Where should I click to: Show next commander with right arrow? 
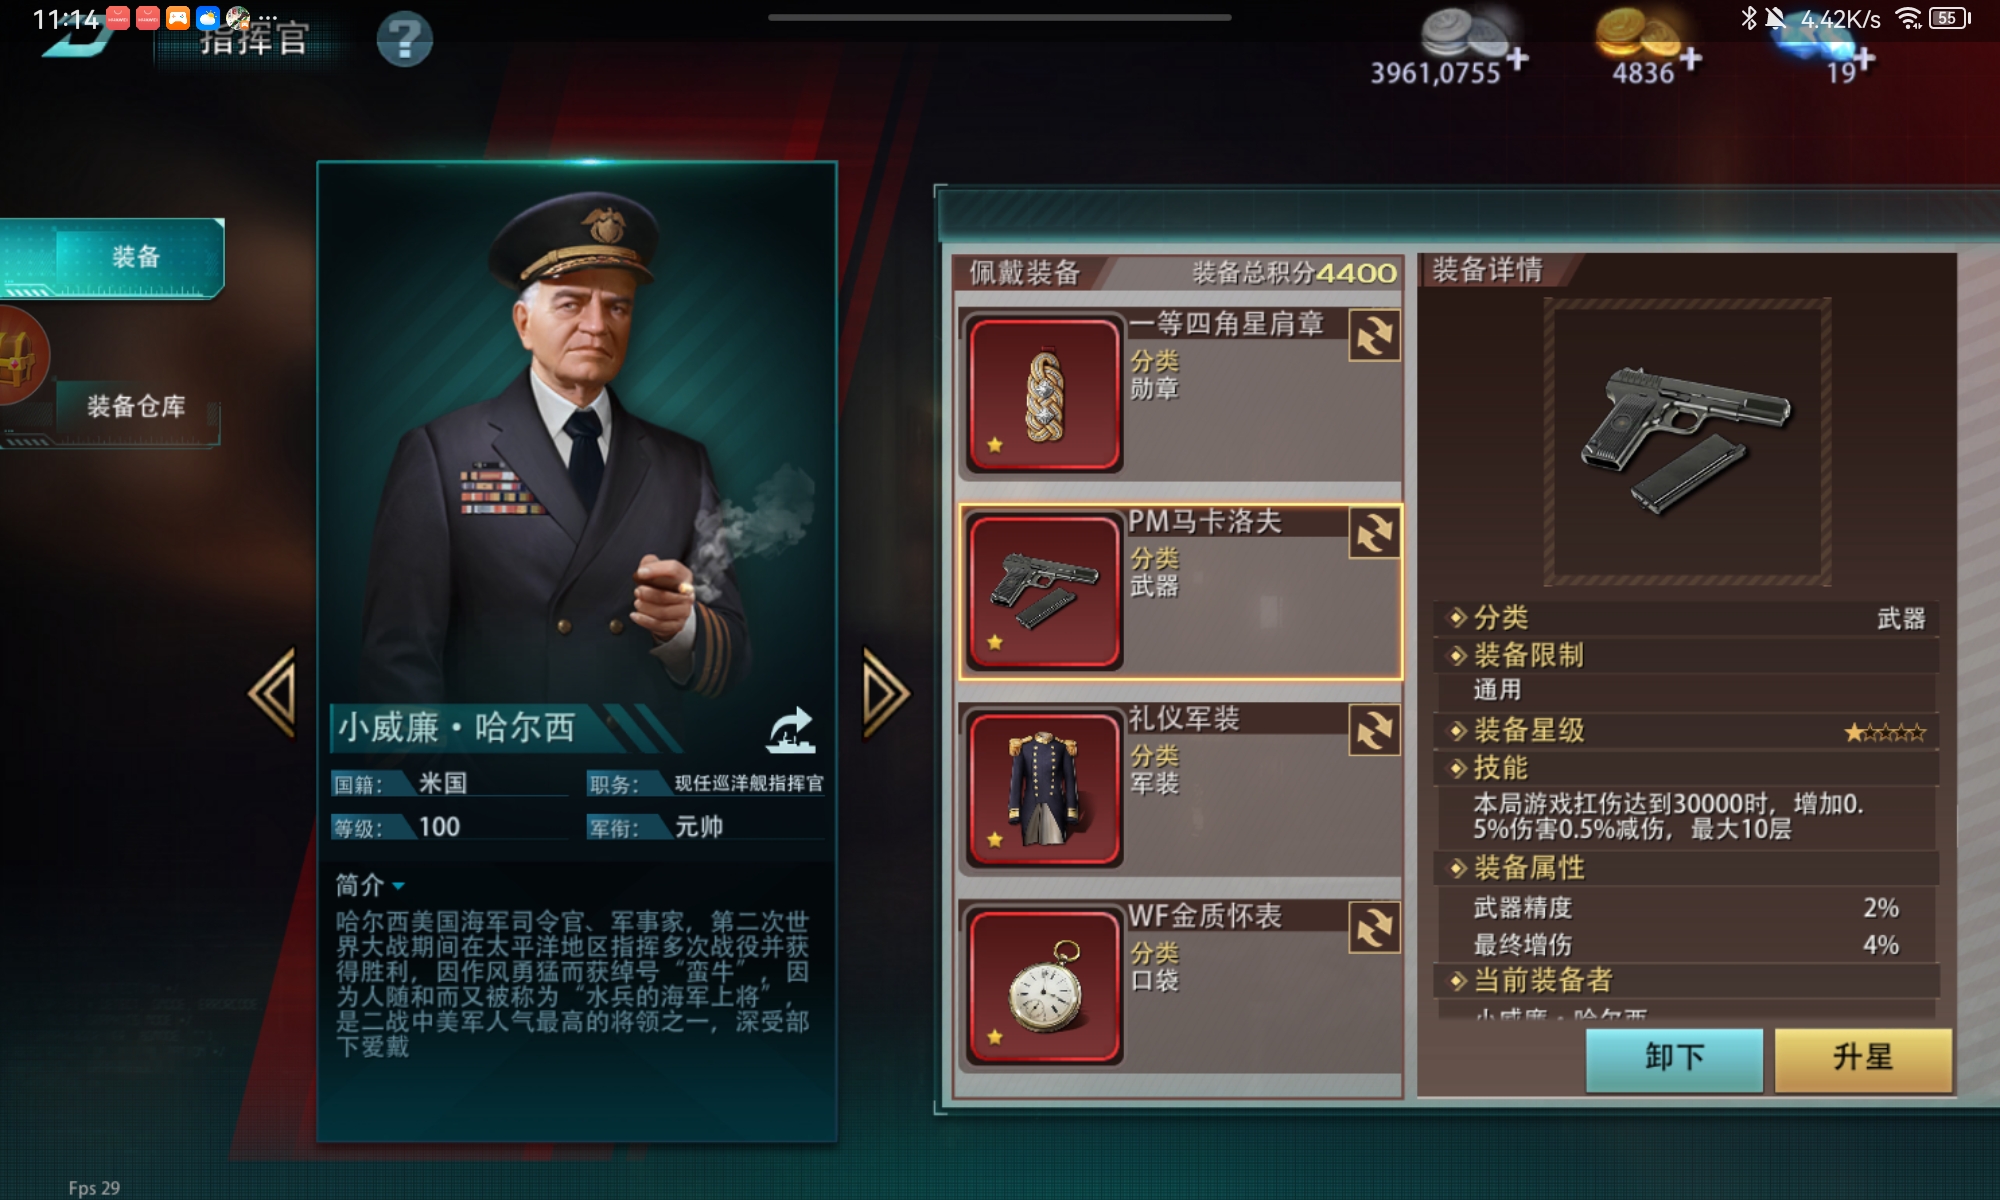886,692
